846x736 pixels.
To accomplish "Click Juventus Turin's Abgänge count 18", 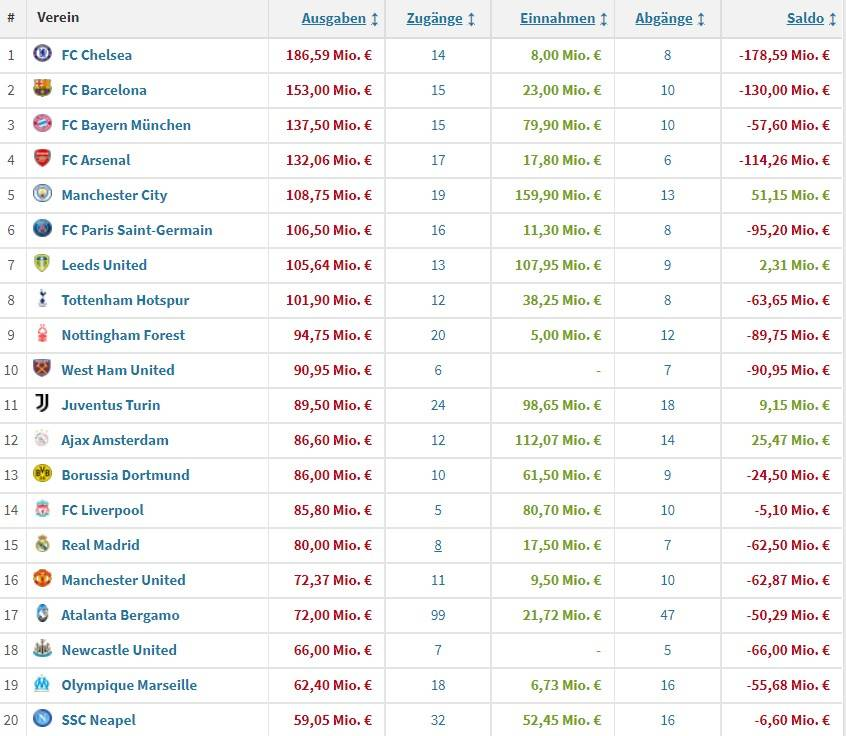I will coord(667,405).
